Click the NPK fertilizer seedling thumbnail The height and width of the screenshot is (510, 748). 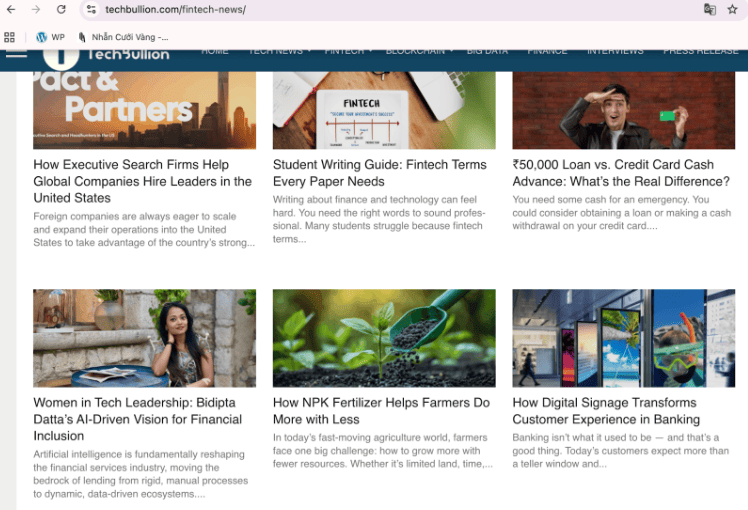pos(384,338)
